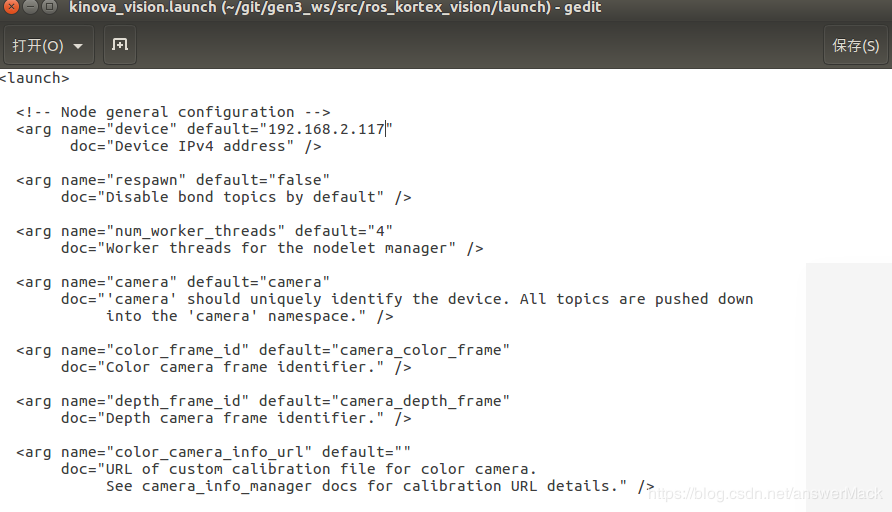Viewport: 892px width, 512px height.
Task: Click the respawn default "false" value
Action: coord(299,180)
